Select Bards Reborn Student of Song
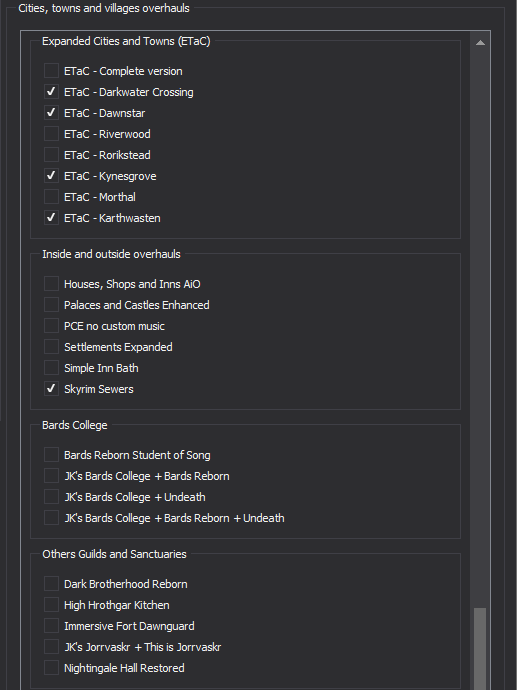 click(51, 455)
